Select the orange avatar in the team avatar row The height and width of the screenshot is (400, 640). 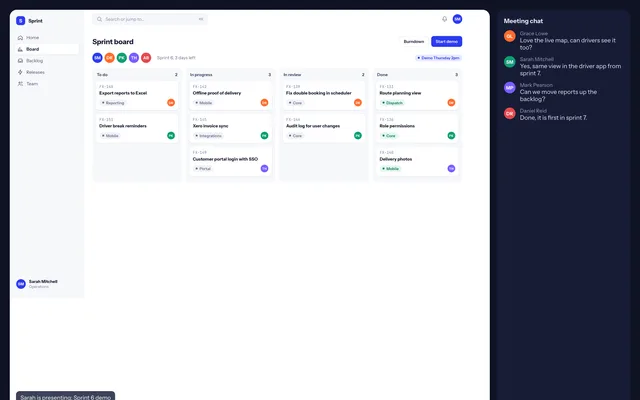(109, 58)
